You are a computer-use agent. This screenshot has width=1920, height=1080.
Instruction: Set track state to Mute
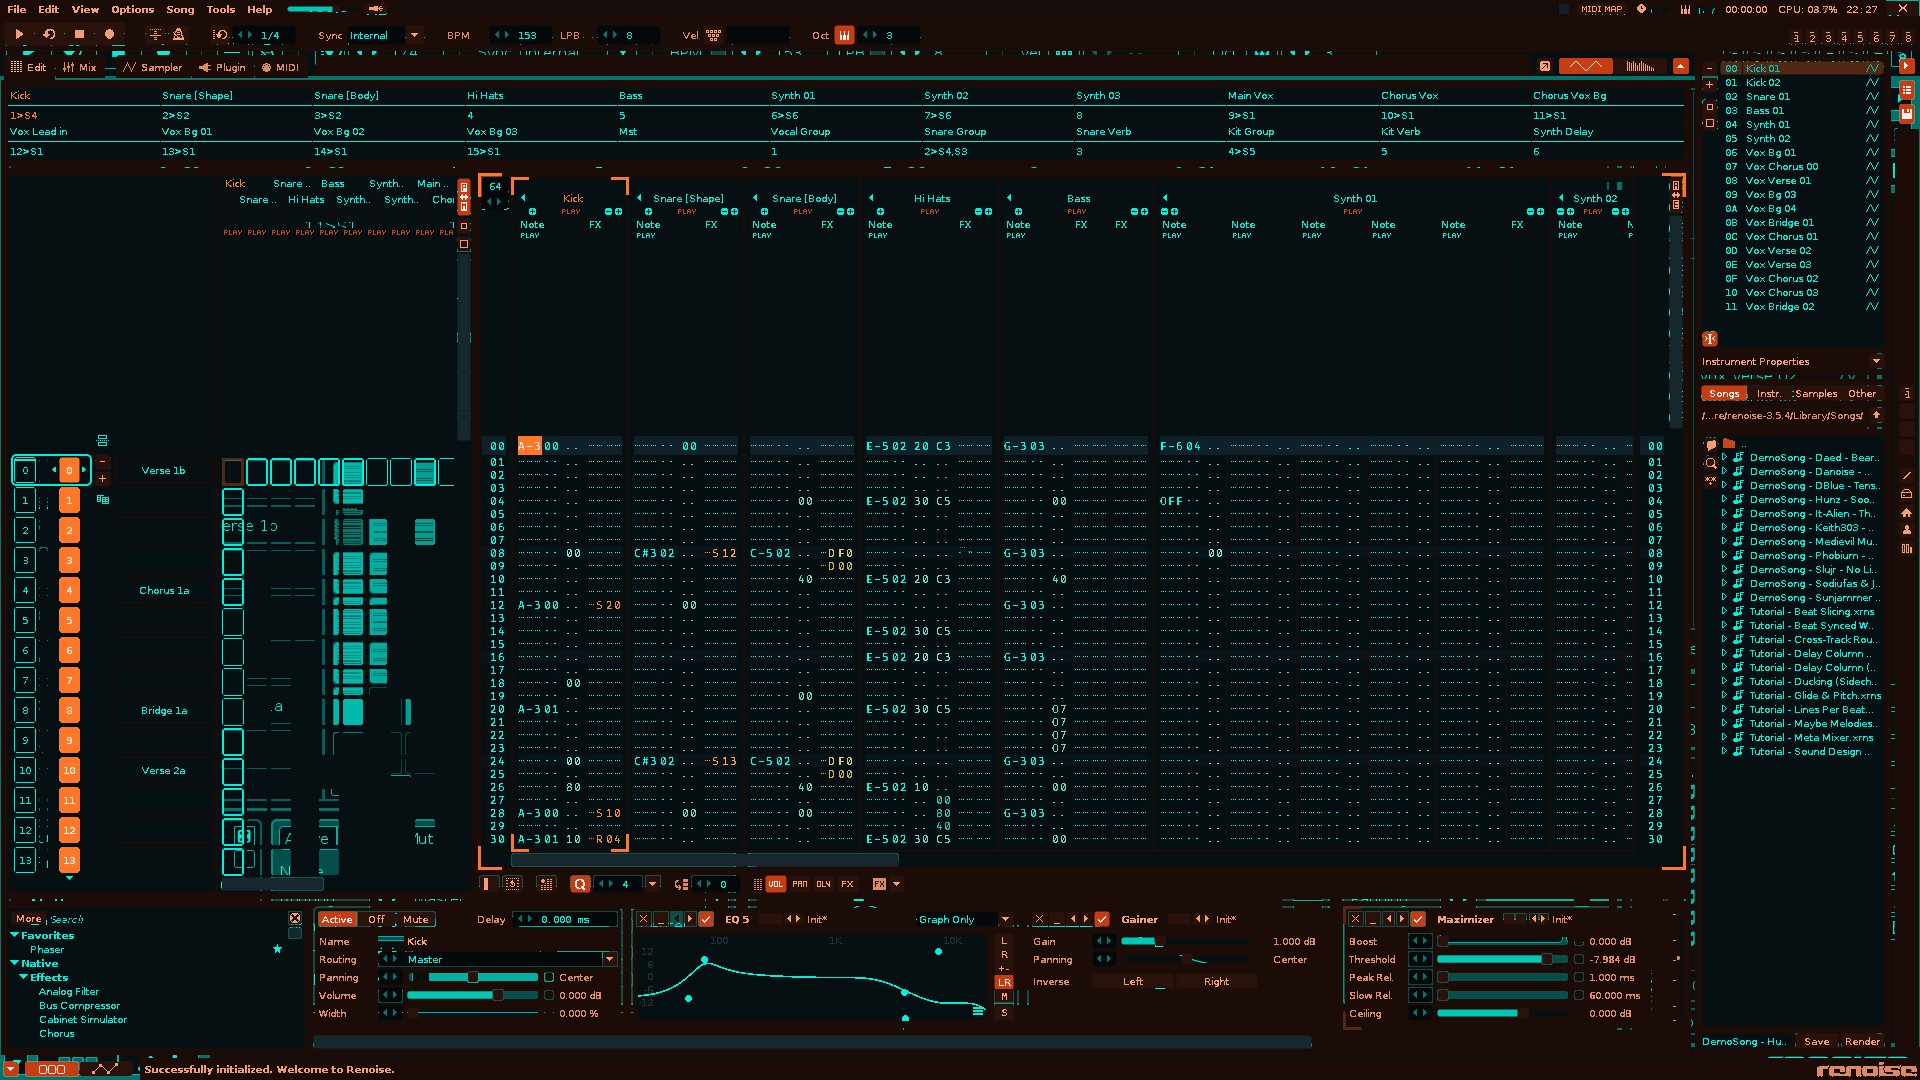click(416, 920)
